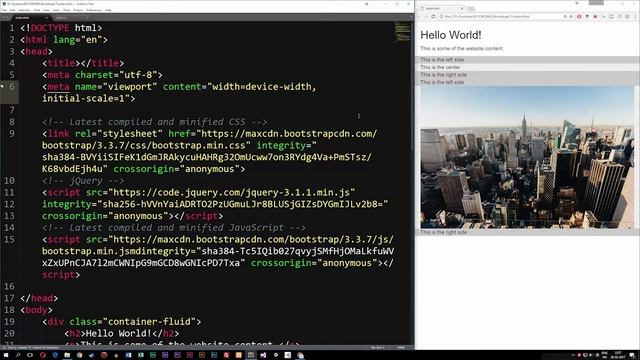Click the closing head tag line
The image size is (640, 360).
(x=39, y=298)
